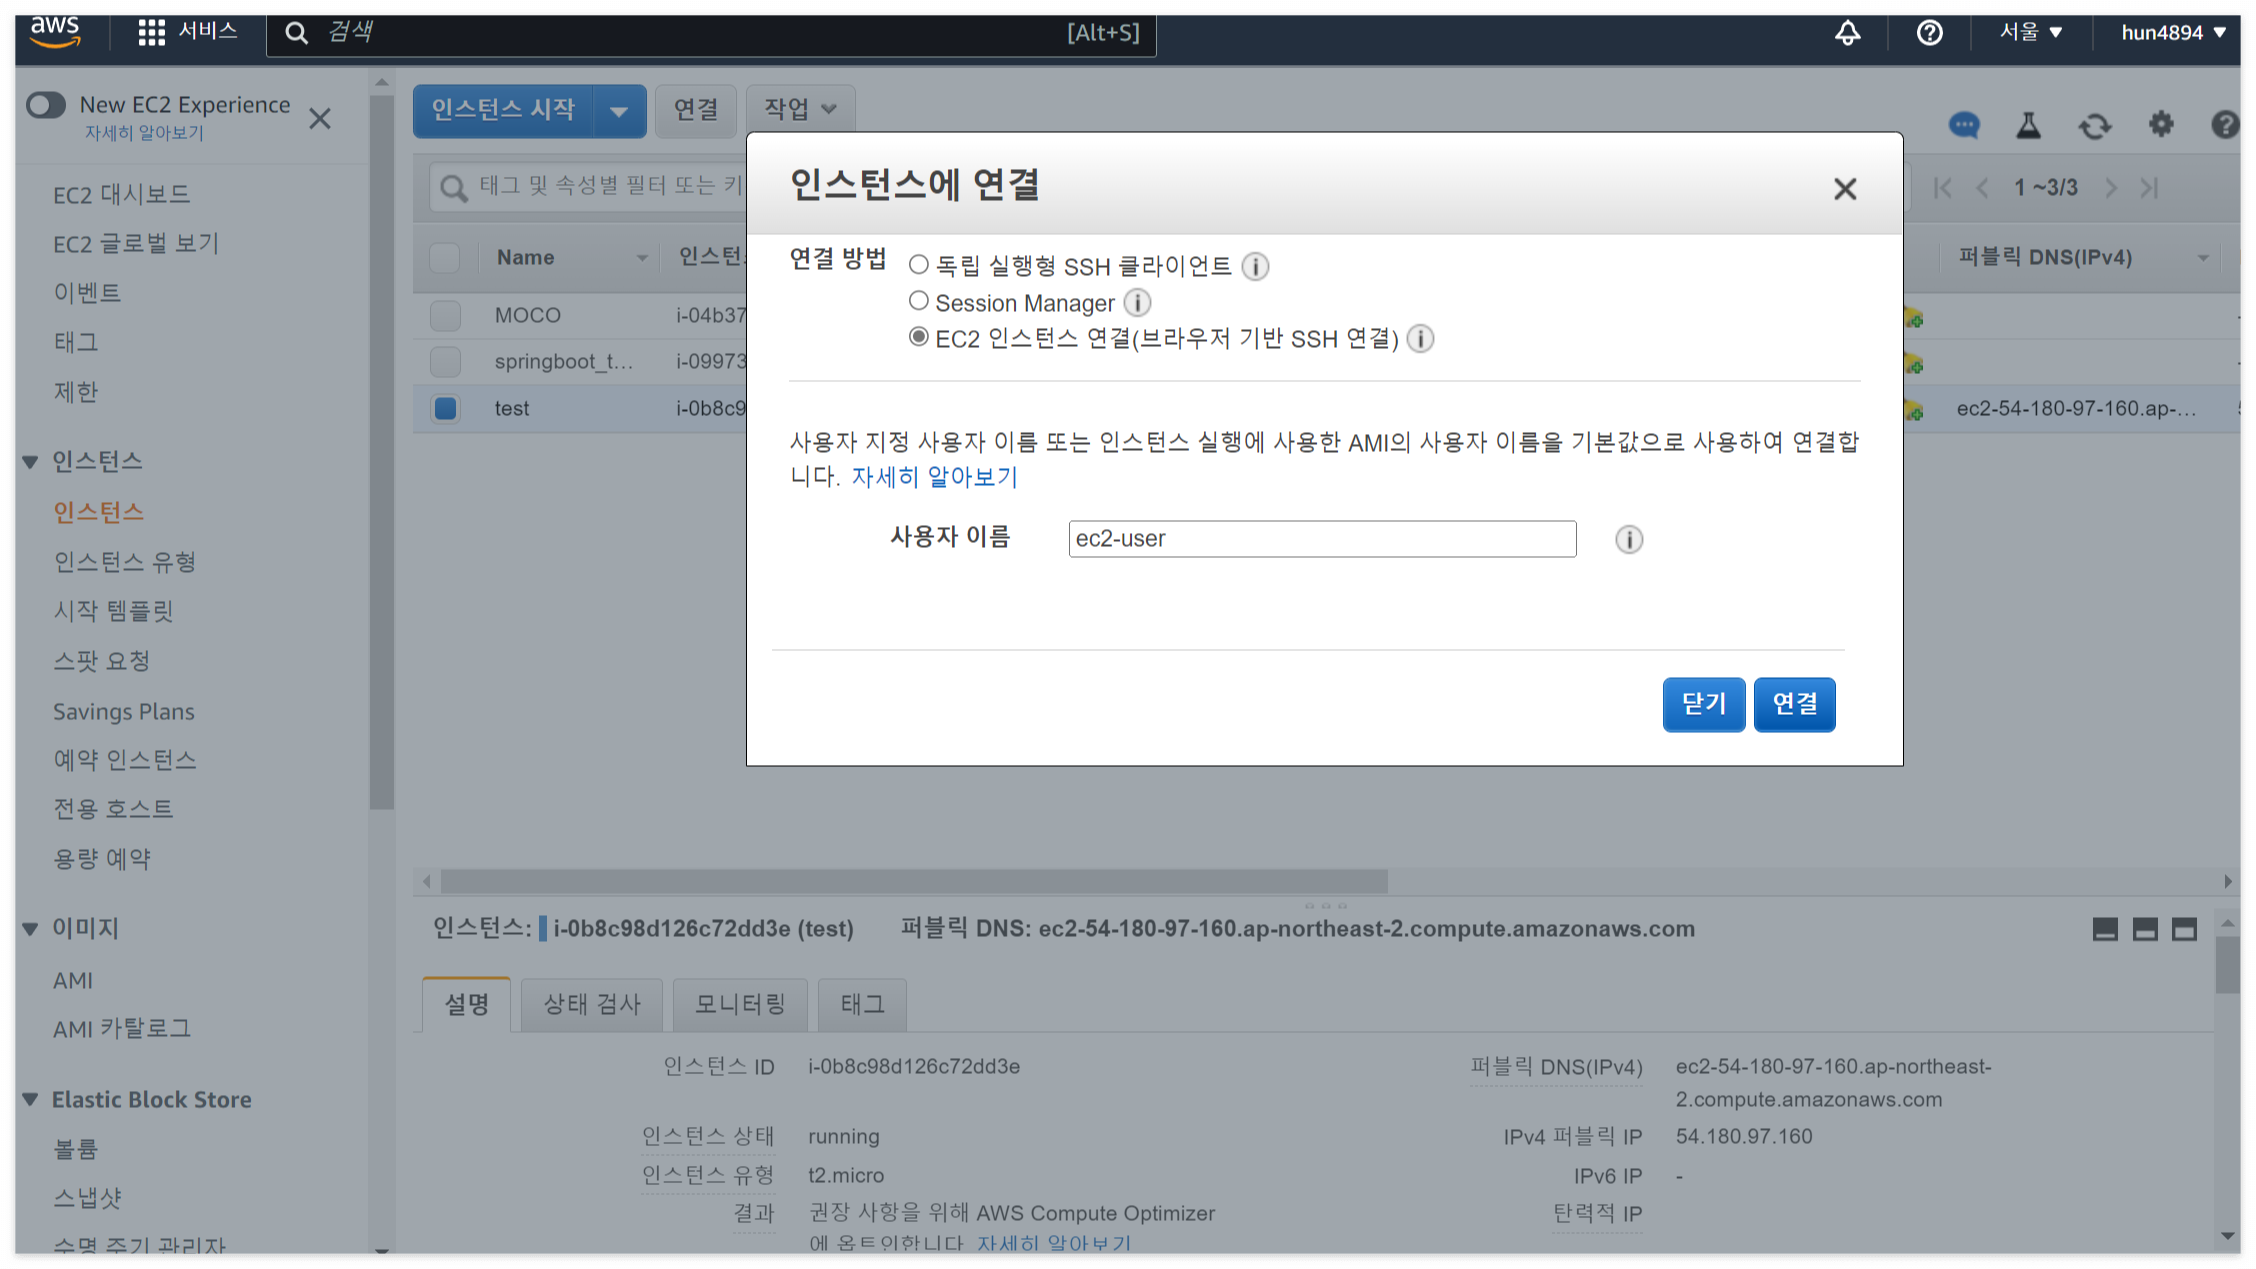2256x1269 pixels.
Task: Click info icon beside username field
Action: 1628,539
